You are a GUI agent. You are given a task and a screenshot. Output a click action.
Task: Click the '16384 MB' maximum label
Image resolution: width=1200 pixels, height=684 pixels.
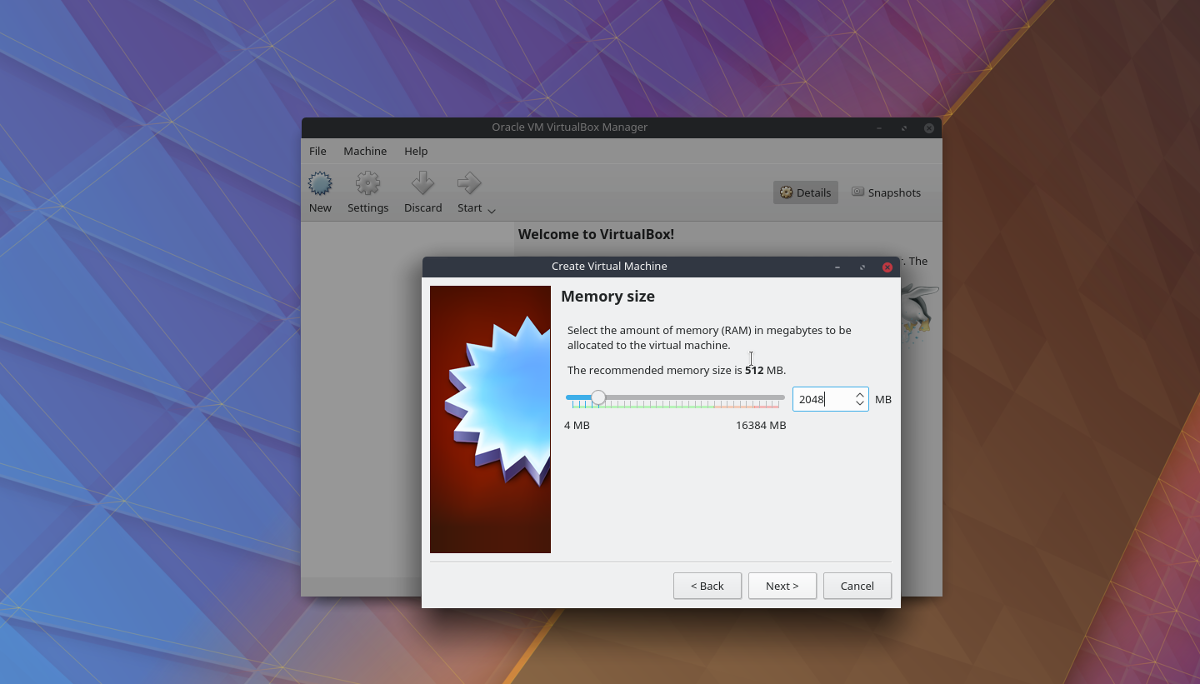pos(761,425)
